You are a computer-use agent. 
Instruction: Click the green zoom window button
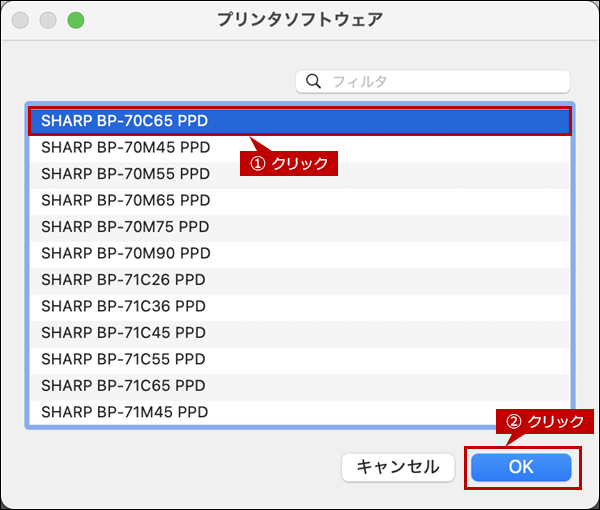click(76, 20)
